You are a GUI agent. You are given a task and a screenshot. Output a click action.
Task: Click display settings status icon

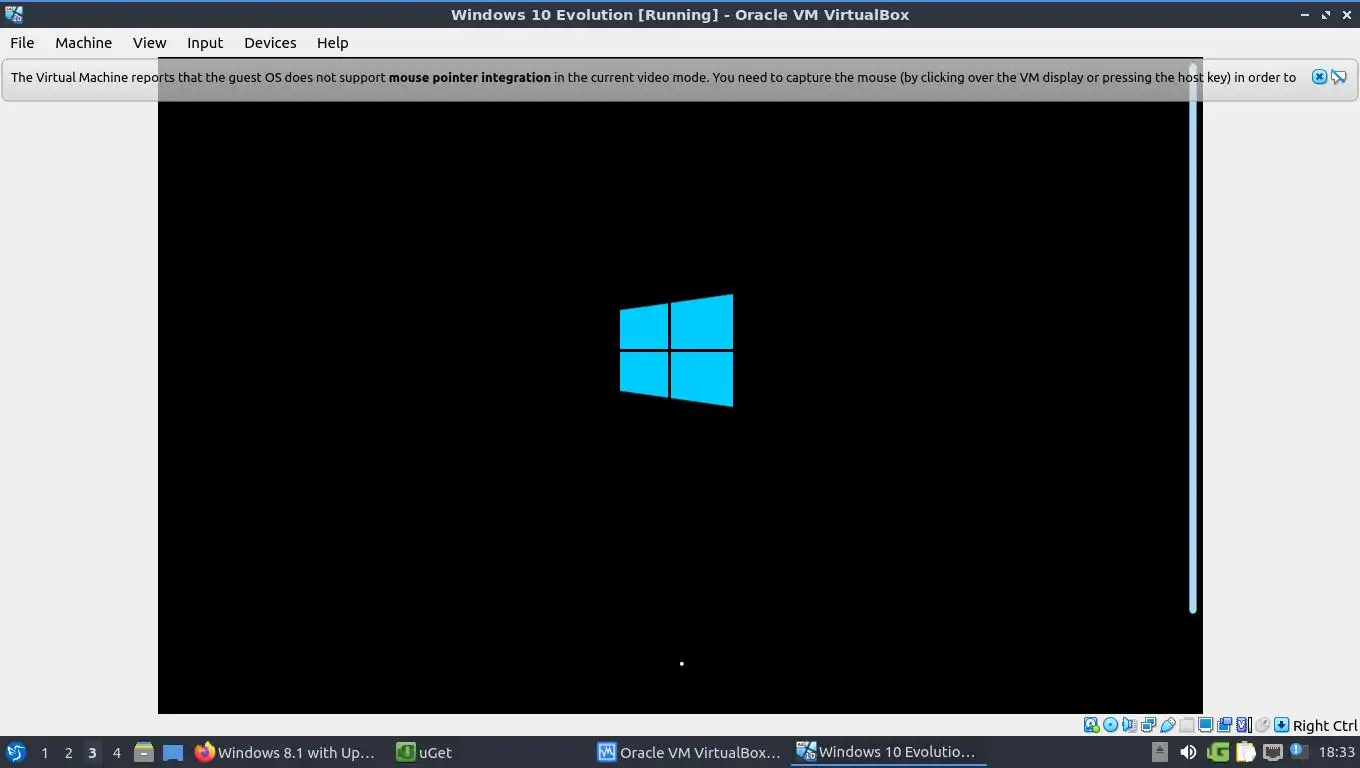coord(1205,725)
